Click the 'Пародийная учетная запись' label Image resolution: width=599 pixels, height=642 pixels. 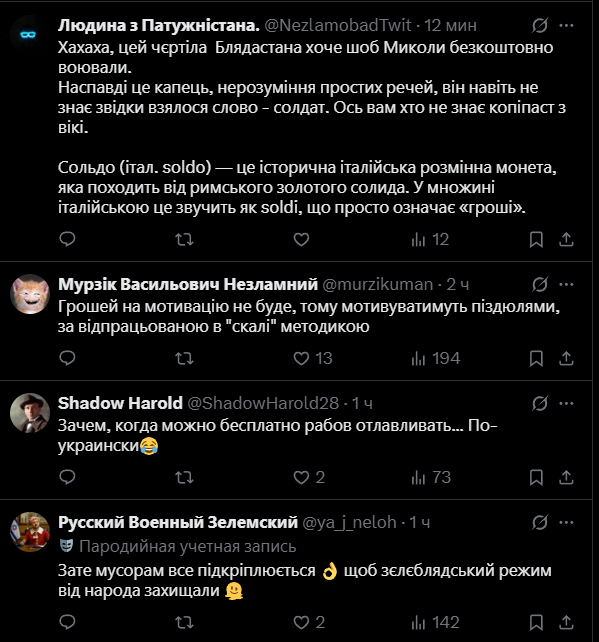click(x=188, y=547)
